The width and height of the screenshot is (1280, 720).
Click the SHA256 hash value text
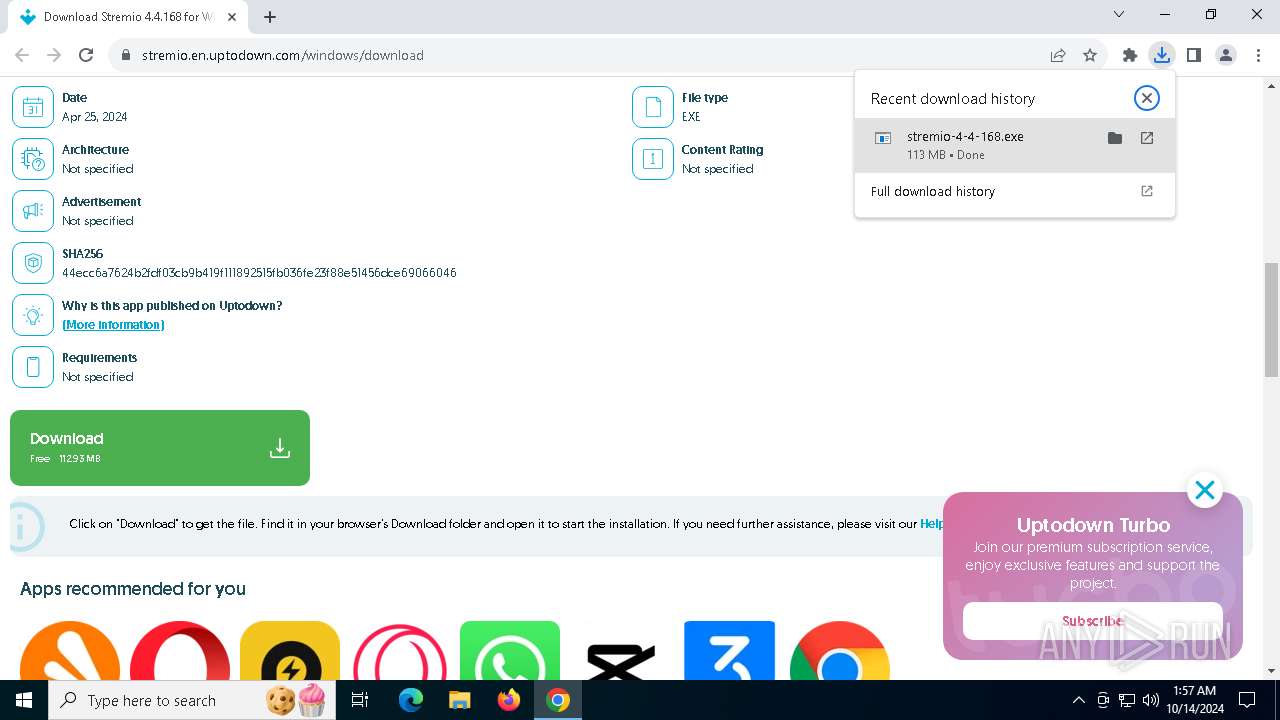(x=259, y=273)
